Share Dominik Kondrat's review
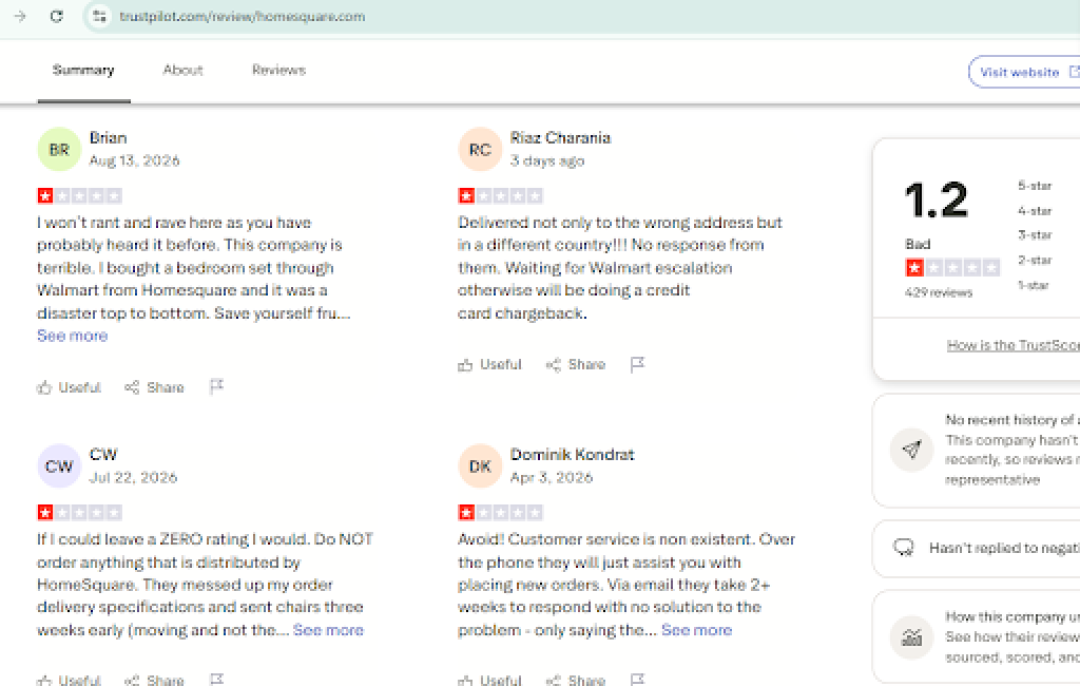The width and height of the screenshot is (1080, 686). pyautogui.click(x=575, y=680)
